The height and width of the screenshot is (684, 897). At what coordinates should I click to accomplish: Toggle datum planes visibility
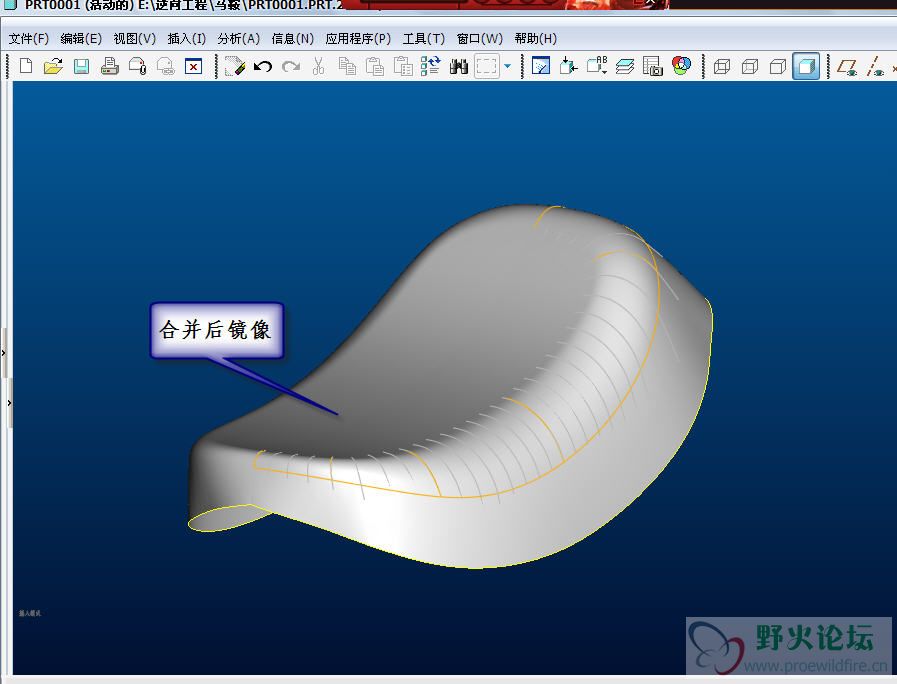pyautogui.click(x=847, y=67)
